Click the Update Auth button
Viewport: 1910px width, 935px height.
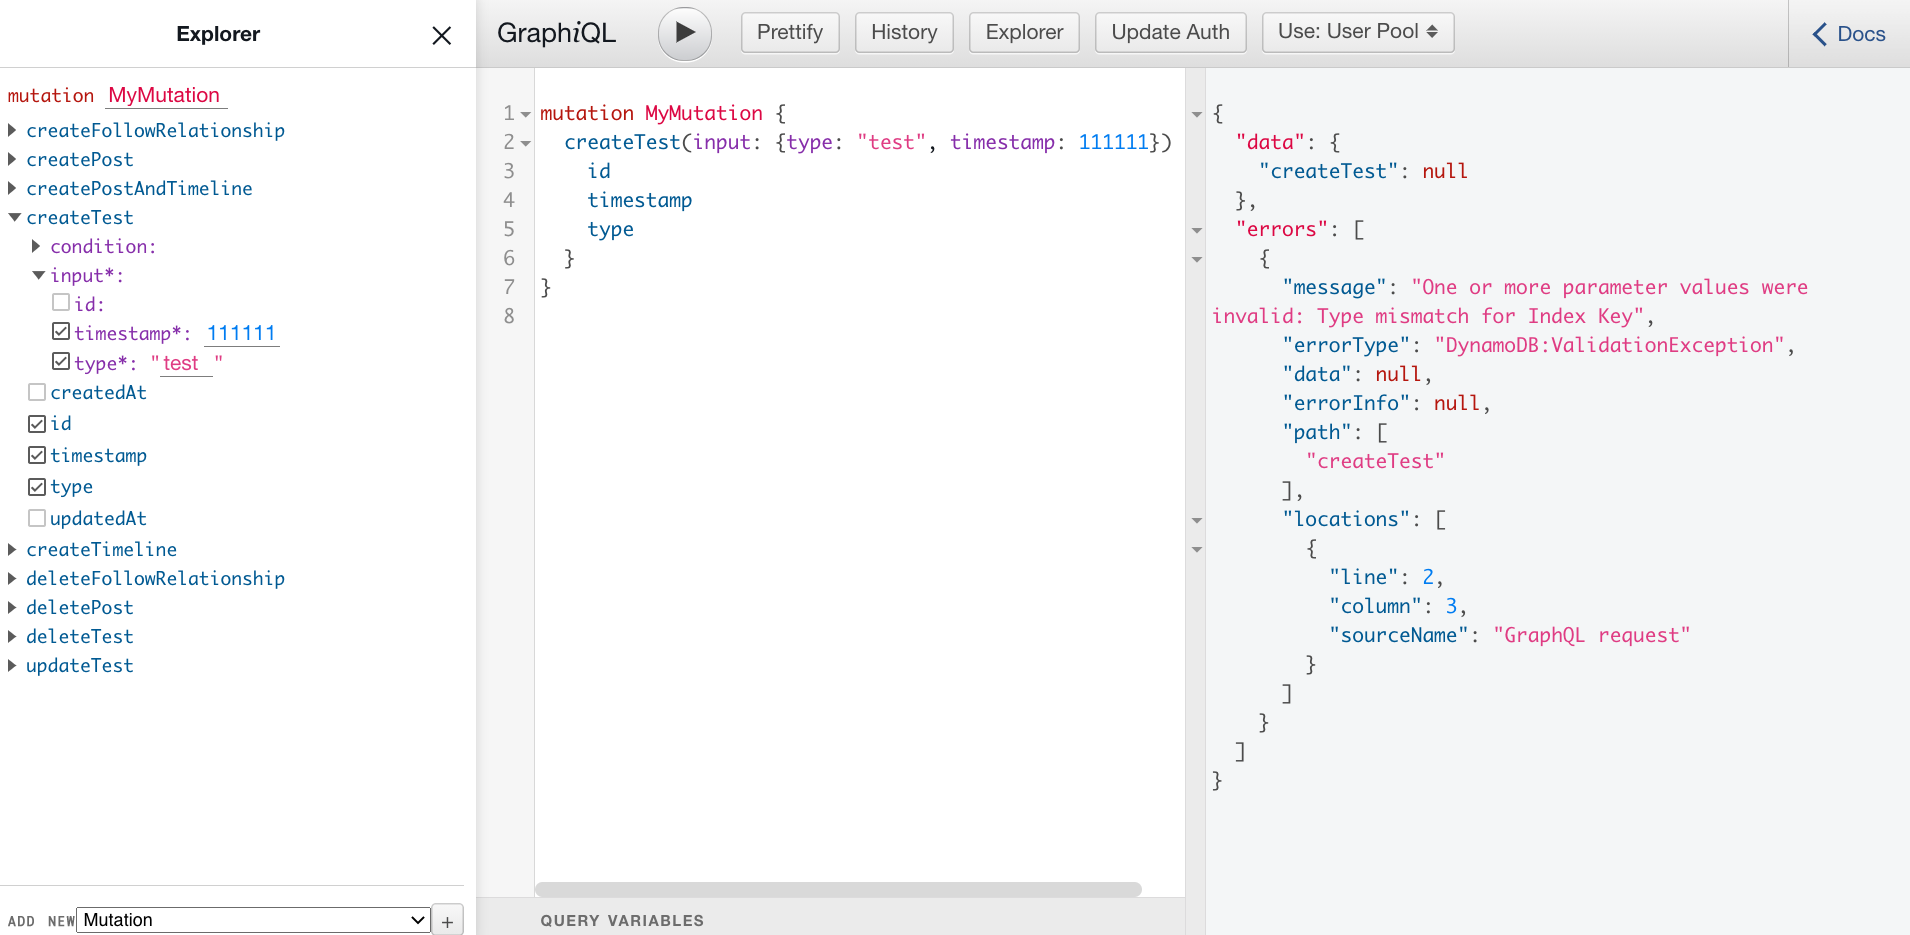coord(1170,32)
